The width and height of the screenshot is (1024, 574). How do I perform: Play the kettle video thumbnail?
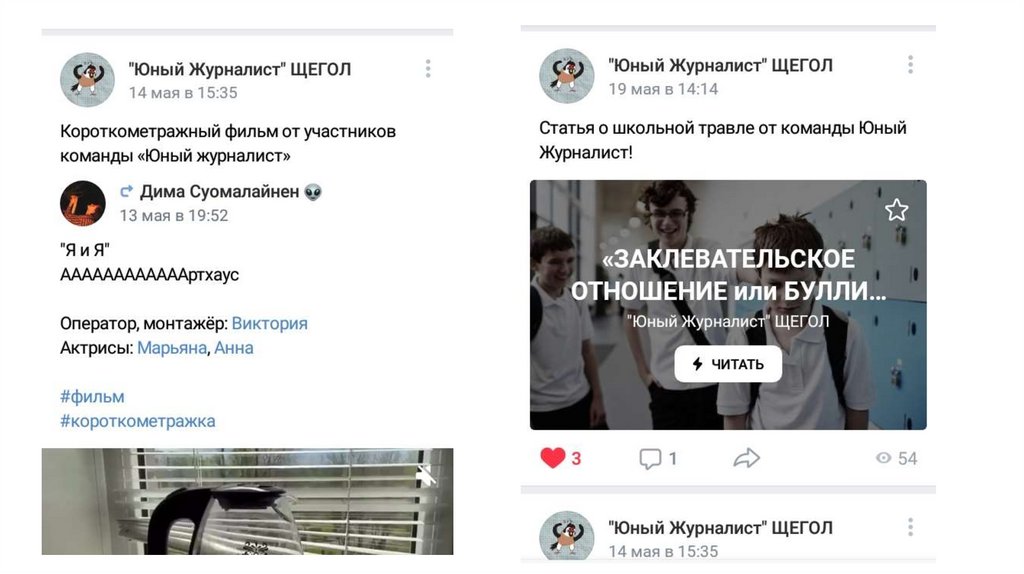click(x=248, y=501)
